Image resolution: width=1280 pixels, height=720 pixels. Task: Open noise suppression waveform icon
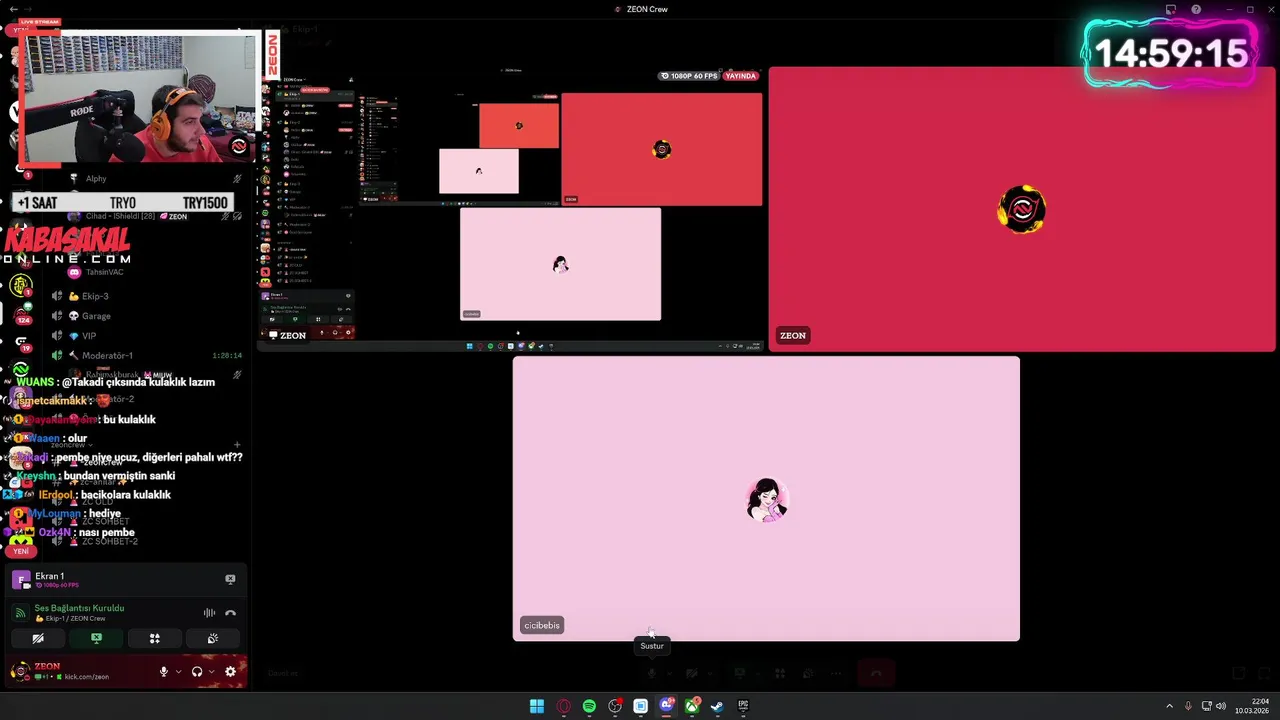209,613
